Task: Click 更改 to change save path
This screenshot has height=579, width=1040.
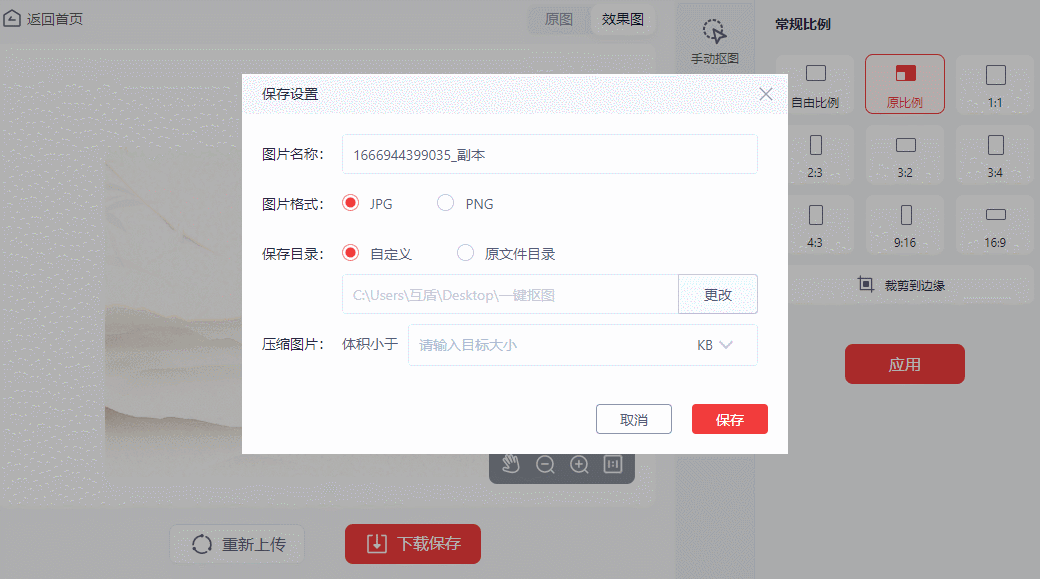Action: click(x=717, y=294)
